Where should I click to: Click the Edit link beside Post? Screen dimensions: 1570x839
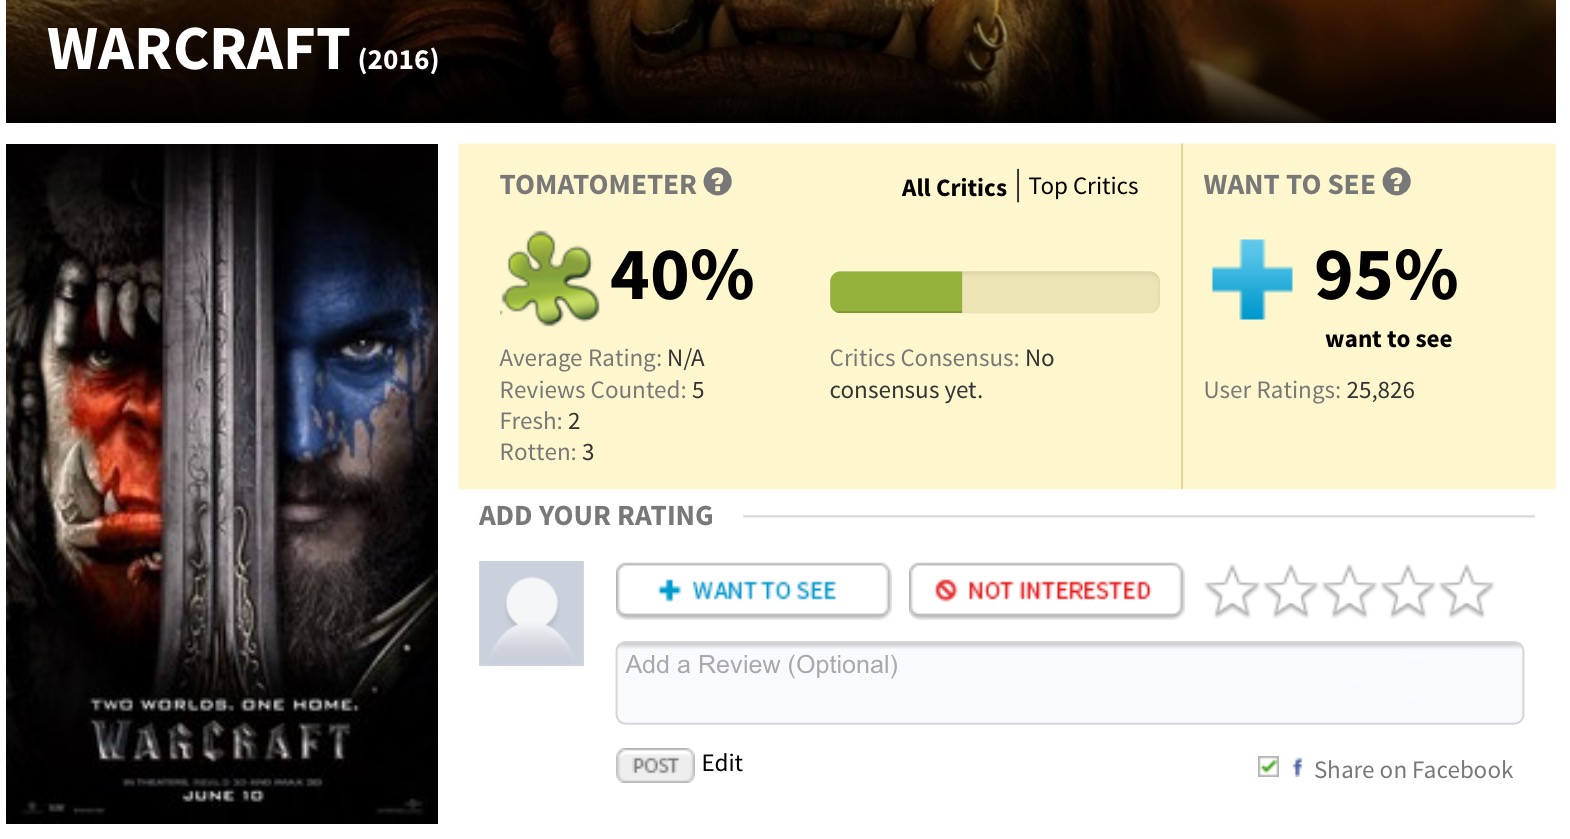(x=722, y=763)
